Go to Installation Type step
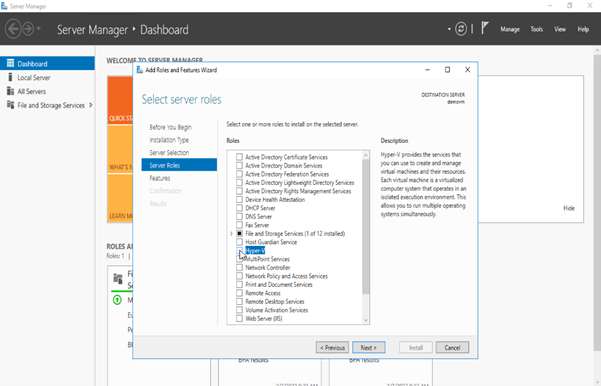This screenshot has height=386, width=601. tap(169, 140)
